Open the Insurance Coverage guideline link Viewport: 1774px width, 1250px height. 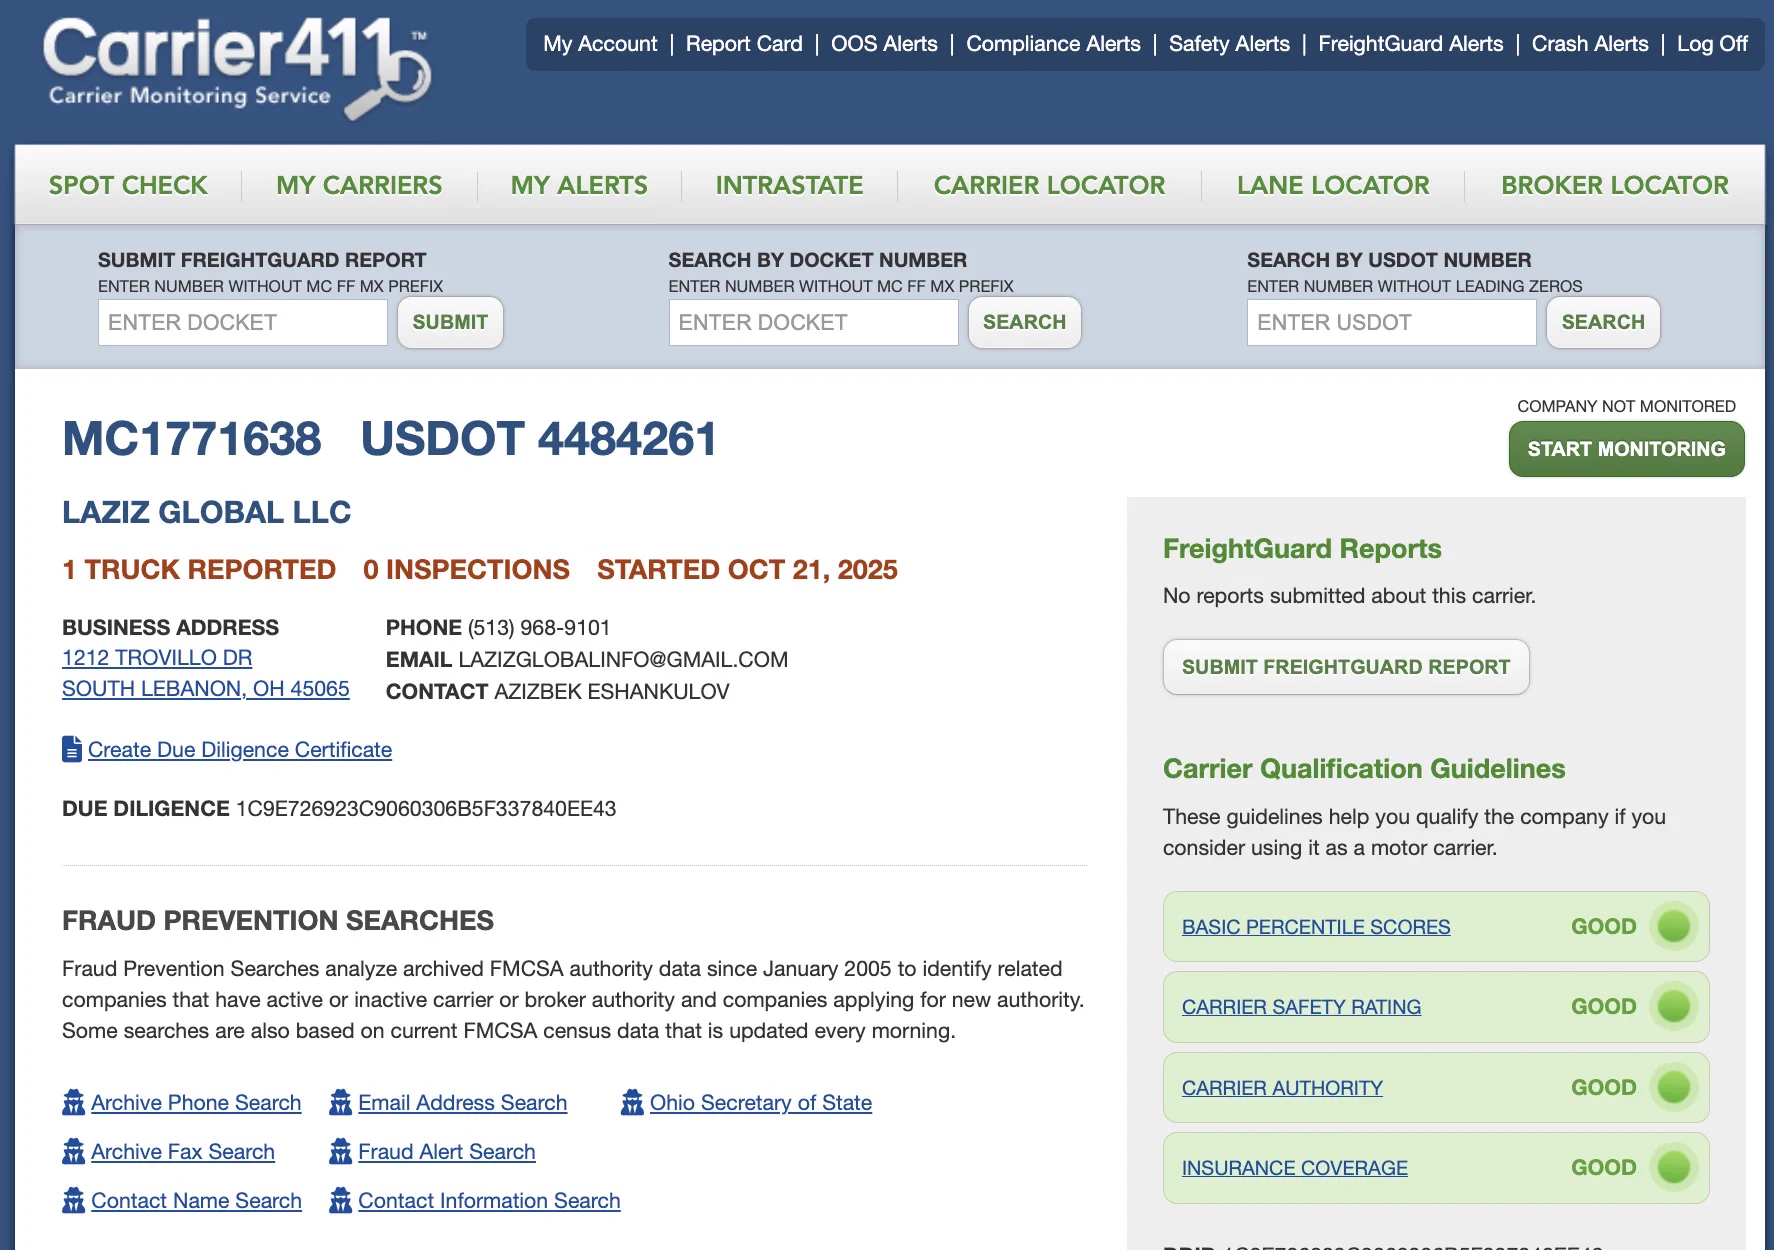coord(1295,1168)
